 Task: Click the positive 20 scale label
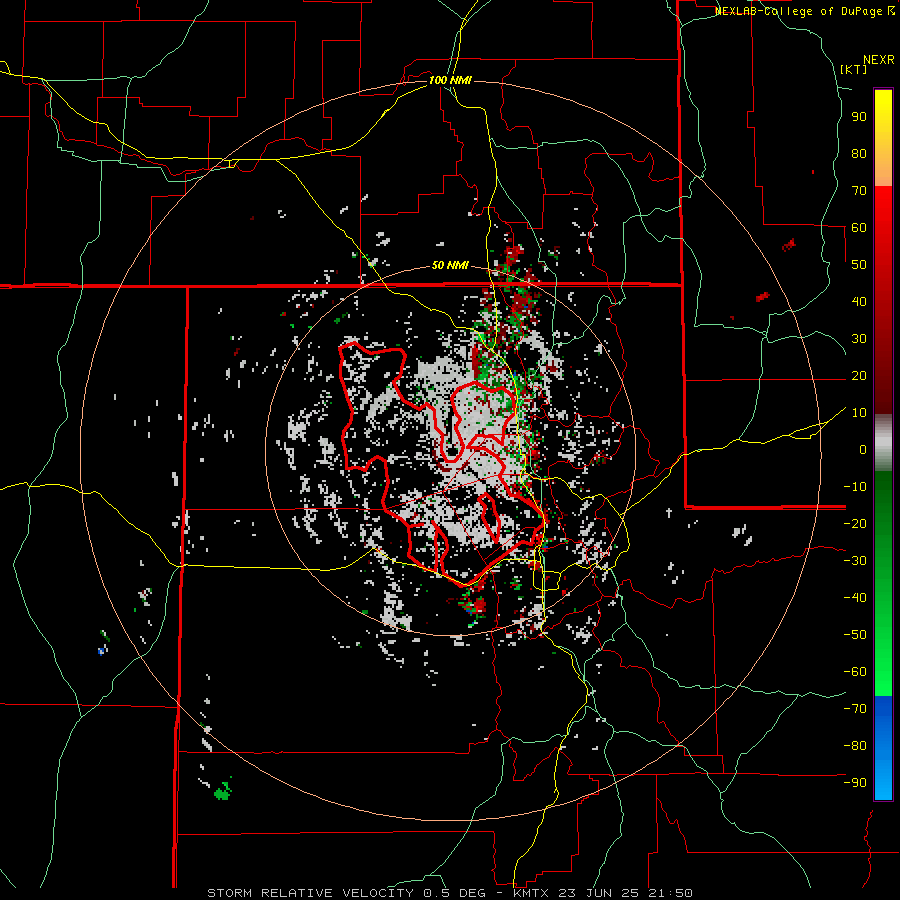click(859, 375)
